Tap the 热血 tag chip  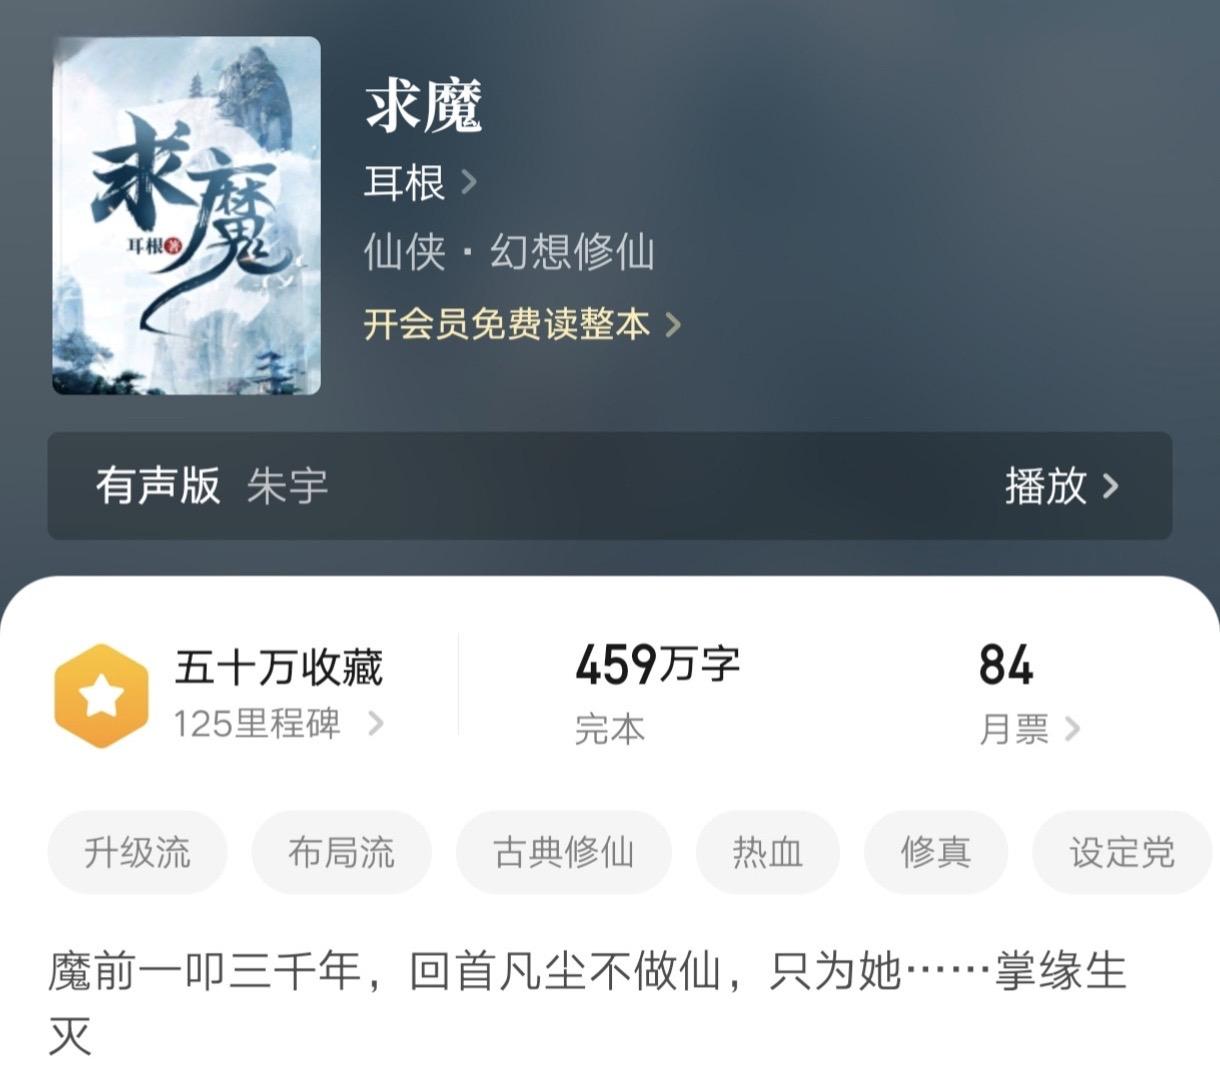768,852
